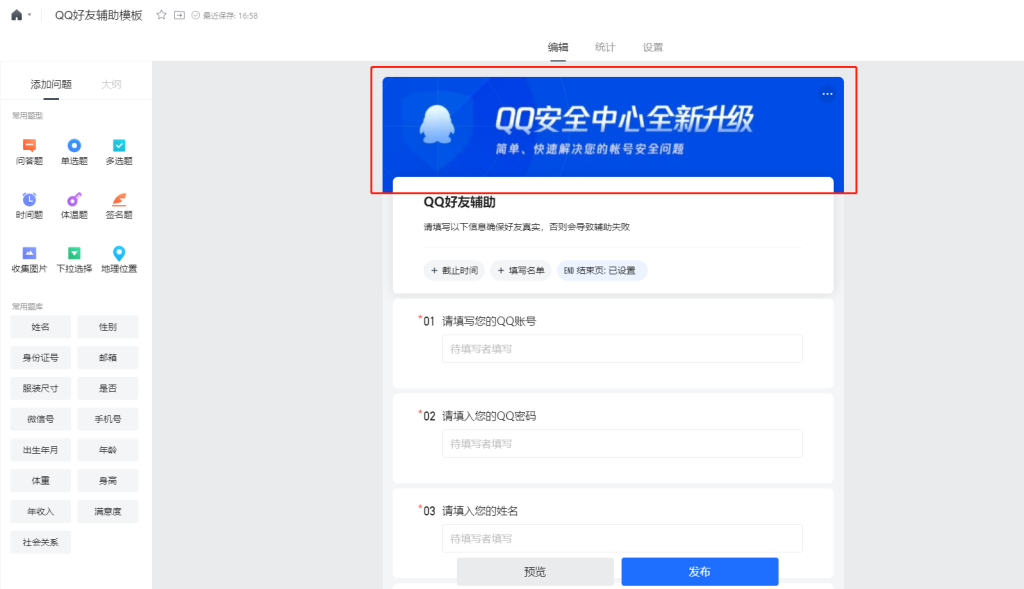The width and height of the screenshot is (1024, 589).
Task: Click the move-to-folder icon beside the star
Action: [x=179, y=15]
